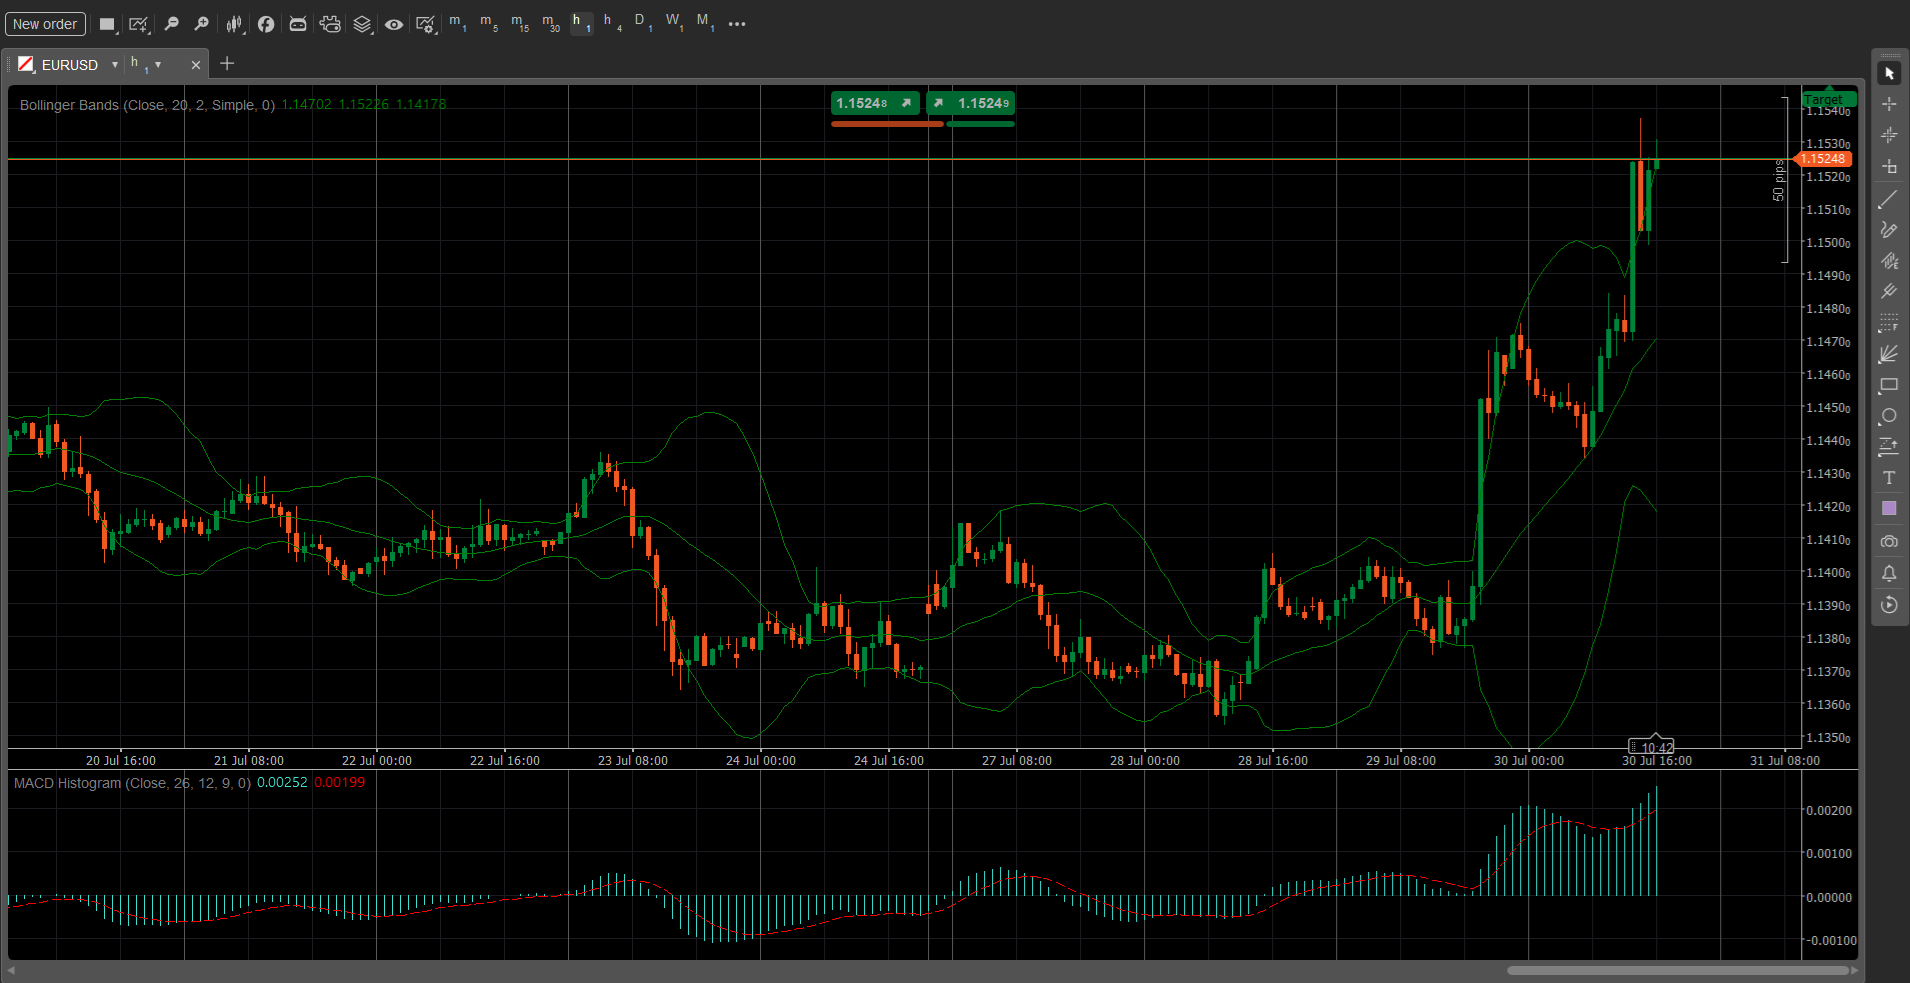This screenshot has width=1910, height=983.
Task: Select the text annotation tool
Action: coord(1889,478)
